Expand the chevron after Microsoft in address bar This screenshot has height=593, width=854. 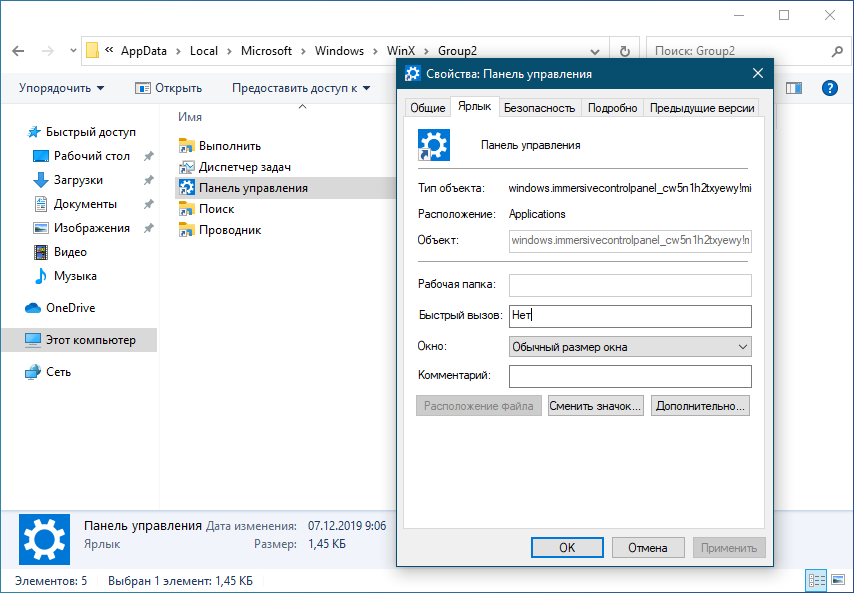pos(303,51)
